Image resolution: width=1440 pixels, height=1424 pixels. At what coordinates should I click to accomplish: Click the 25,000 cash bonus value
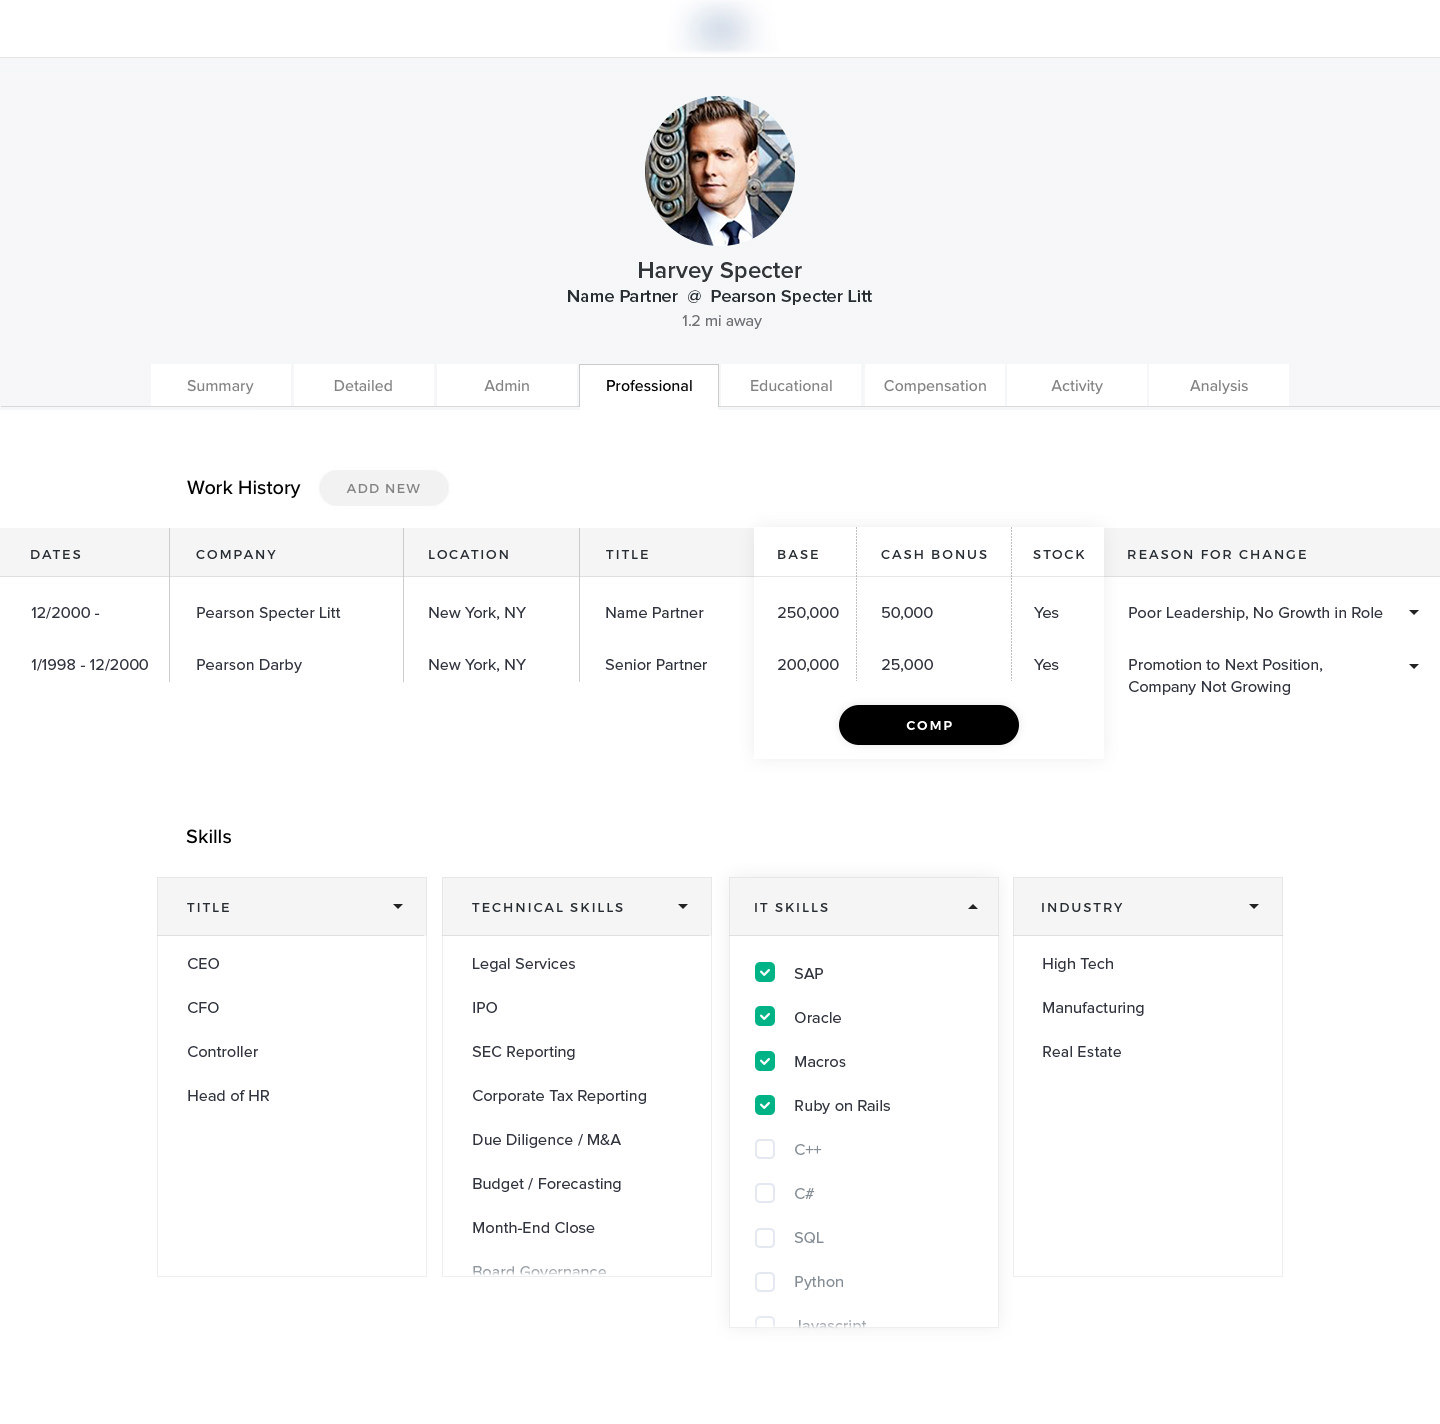pyautogui.click(x=907, y=665)
